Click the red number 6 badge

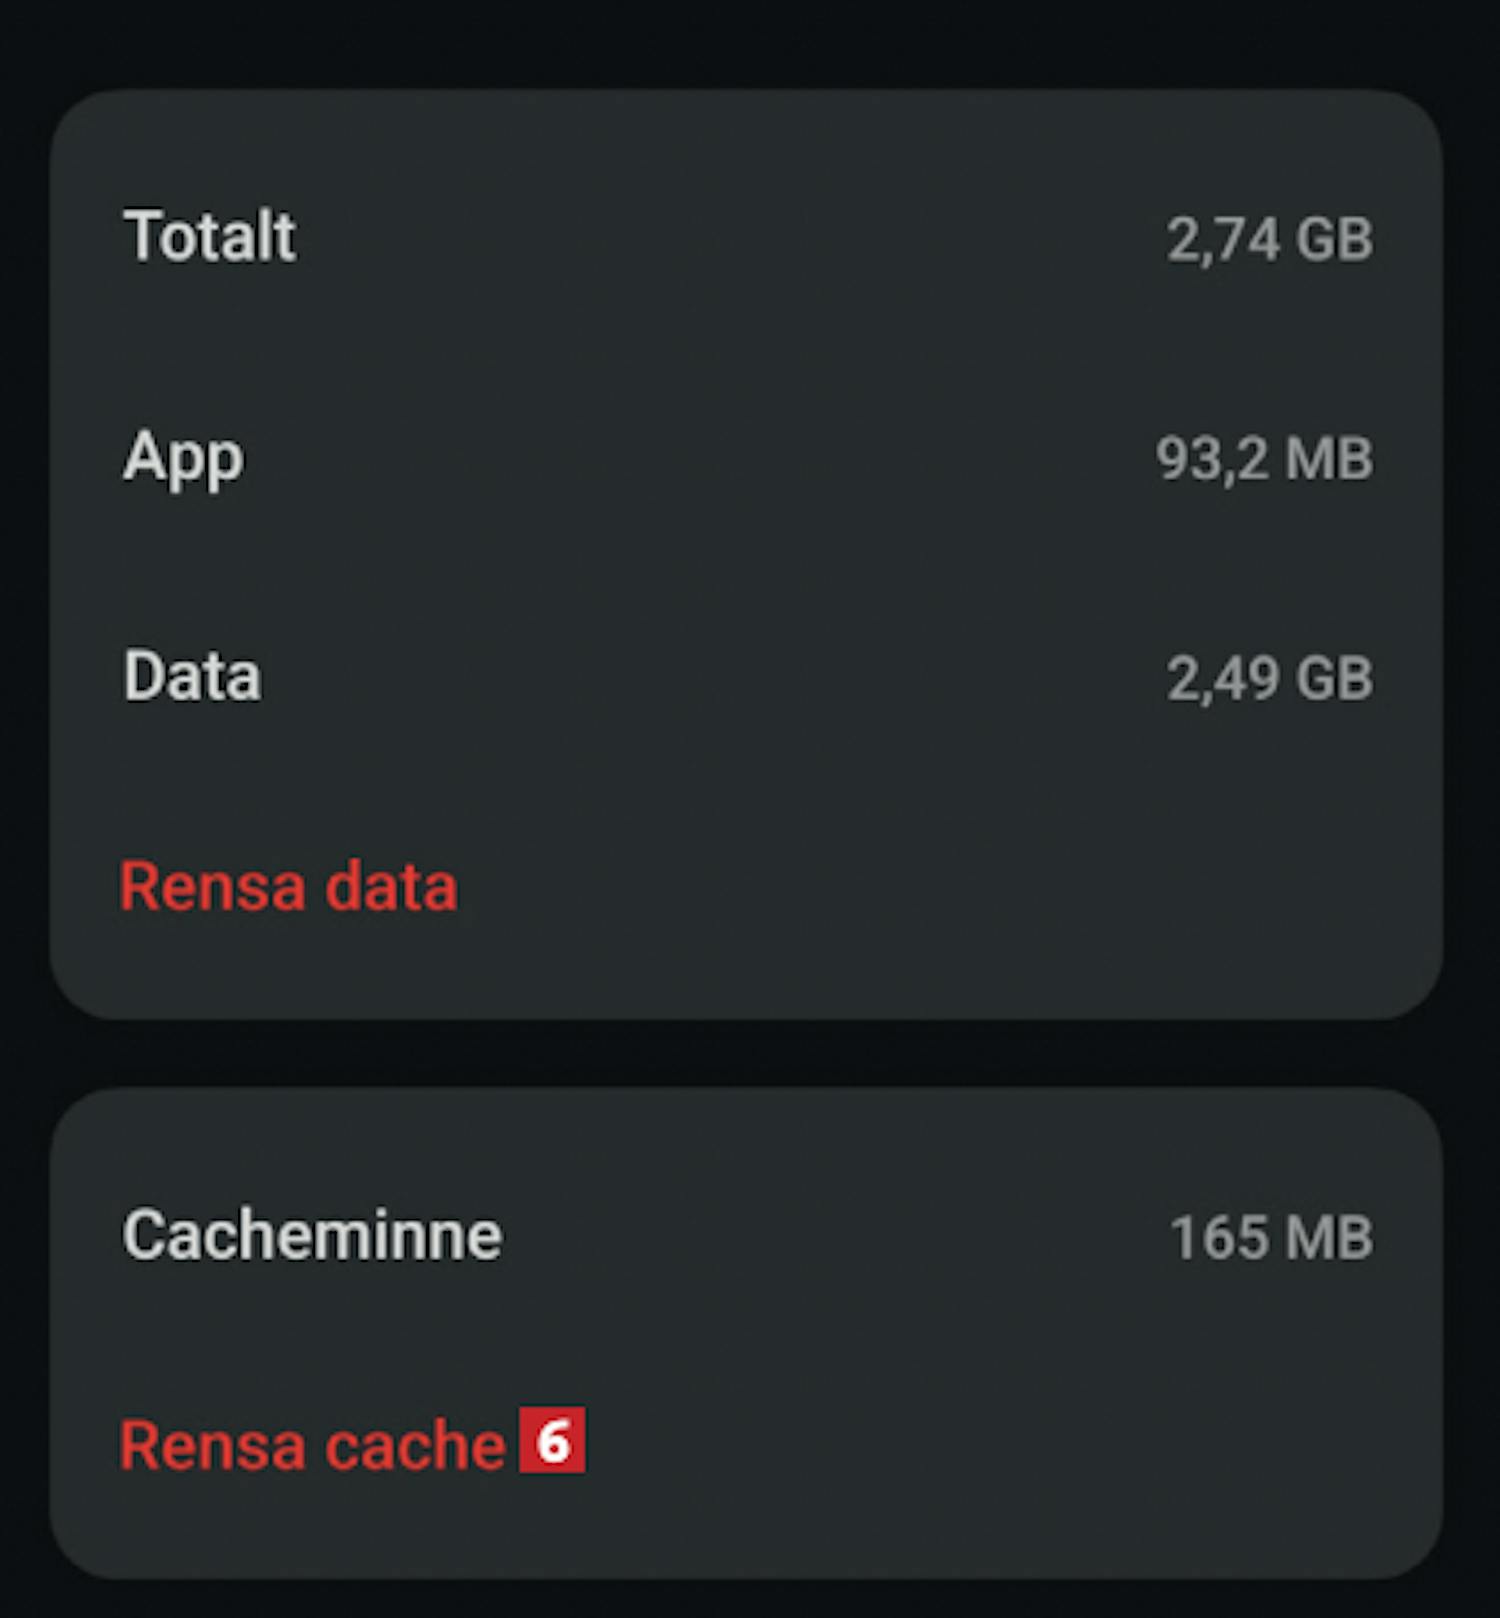click(x=552, y=1440)
